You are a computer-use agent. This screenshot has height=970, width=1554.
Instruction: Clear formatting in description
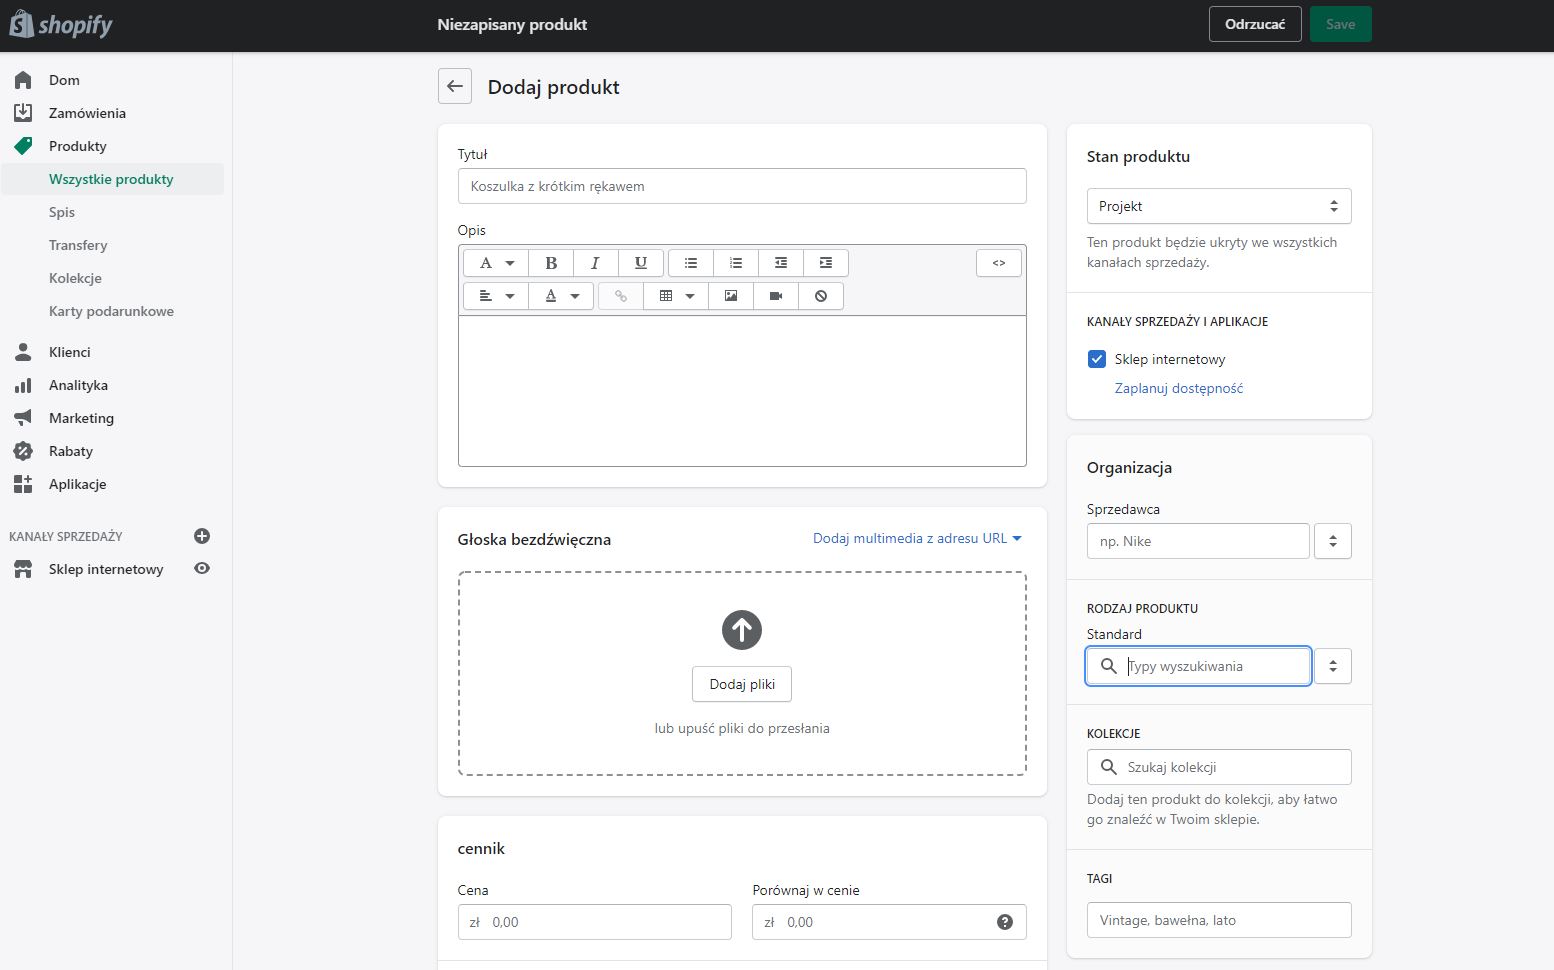[821, 296]
